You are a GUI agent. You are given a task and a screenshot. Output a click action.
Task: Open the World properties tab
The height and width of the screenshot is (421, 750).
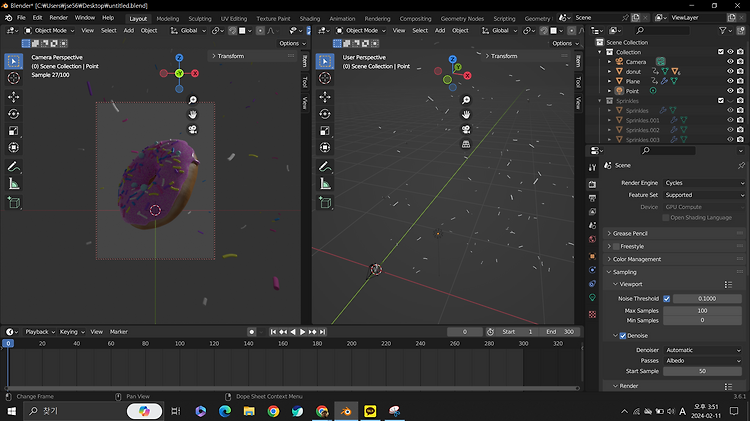pos(592,239)
